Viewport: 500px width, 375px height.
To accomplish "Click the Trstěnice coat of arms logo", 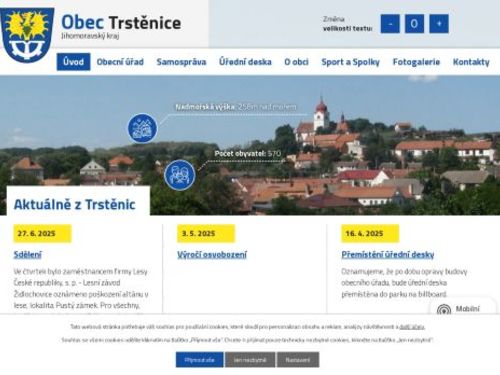I will 27,35.
